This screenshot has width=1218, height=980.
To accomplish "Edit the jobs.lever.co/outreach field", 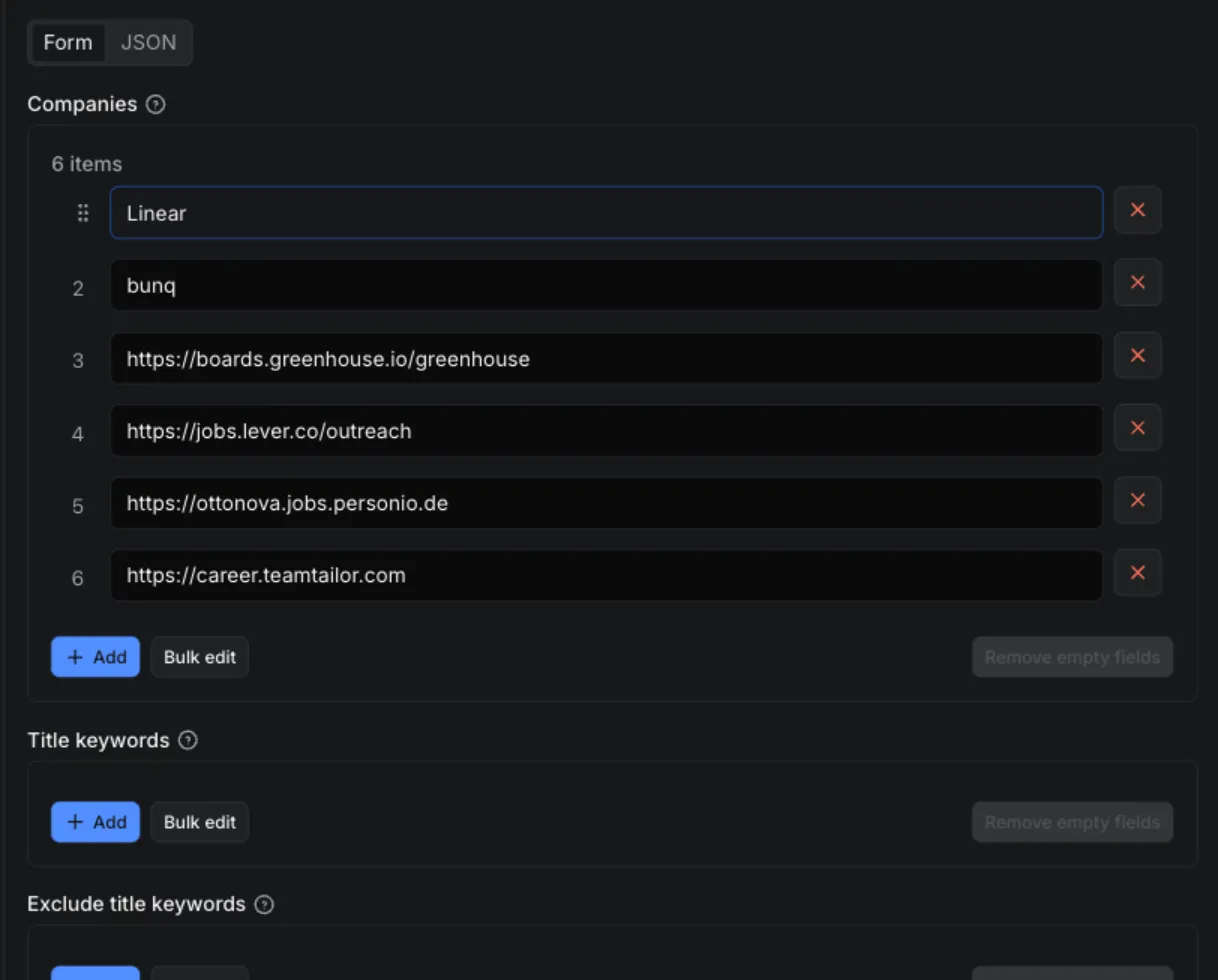I will pos(606,431).
